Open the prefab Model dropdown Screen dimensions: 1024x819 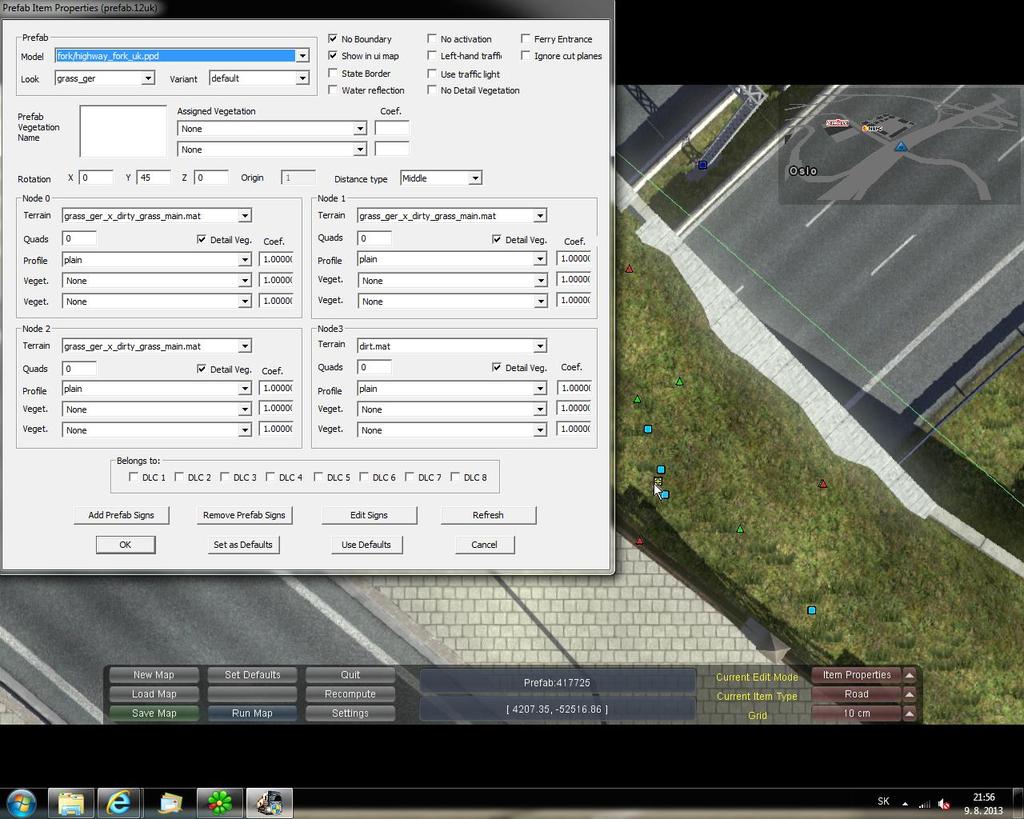tap(302, 56)
